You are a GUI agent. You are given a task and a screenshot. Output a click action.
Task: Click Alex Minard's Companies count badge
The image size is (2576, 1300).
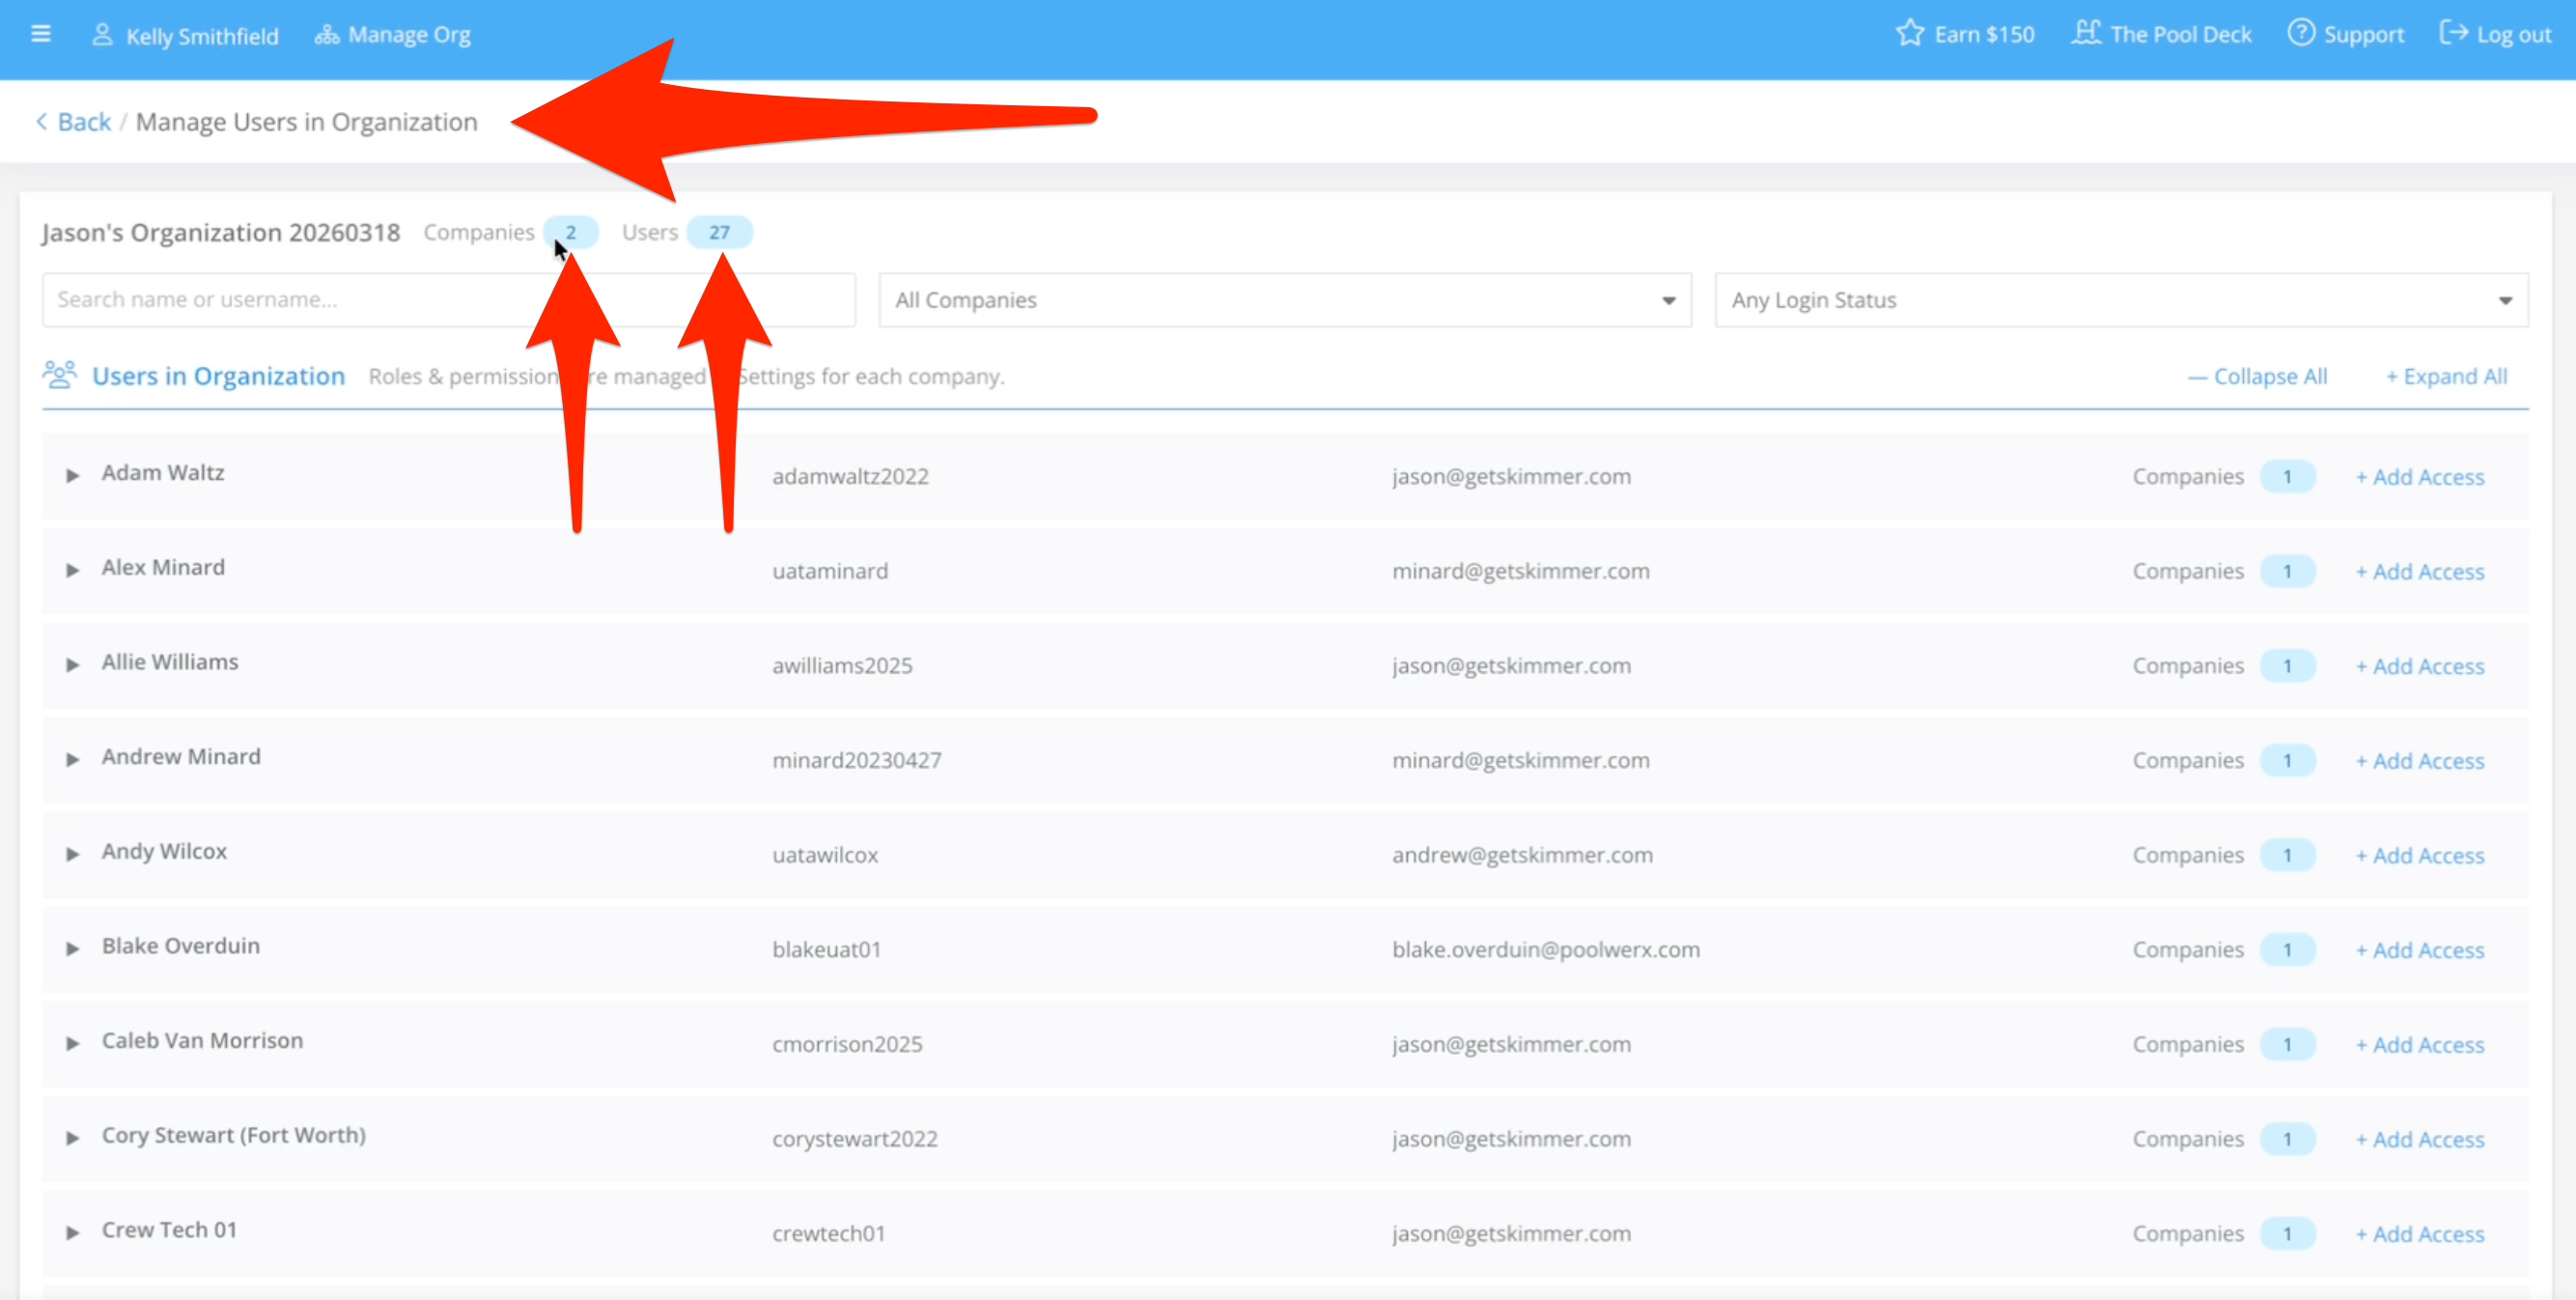[2286, 571]
